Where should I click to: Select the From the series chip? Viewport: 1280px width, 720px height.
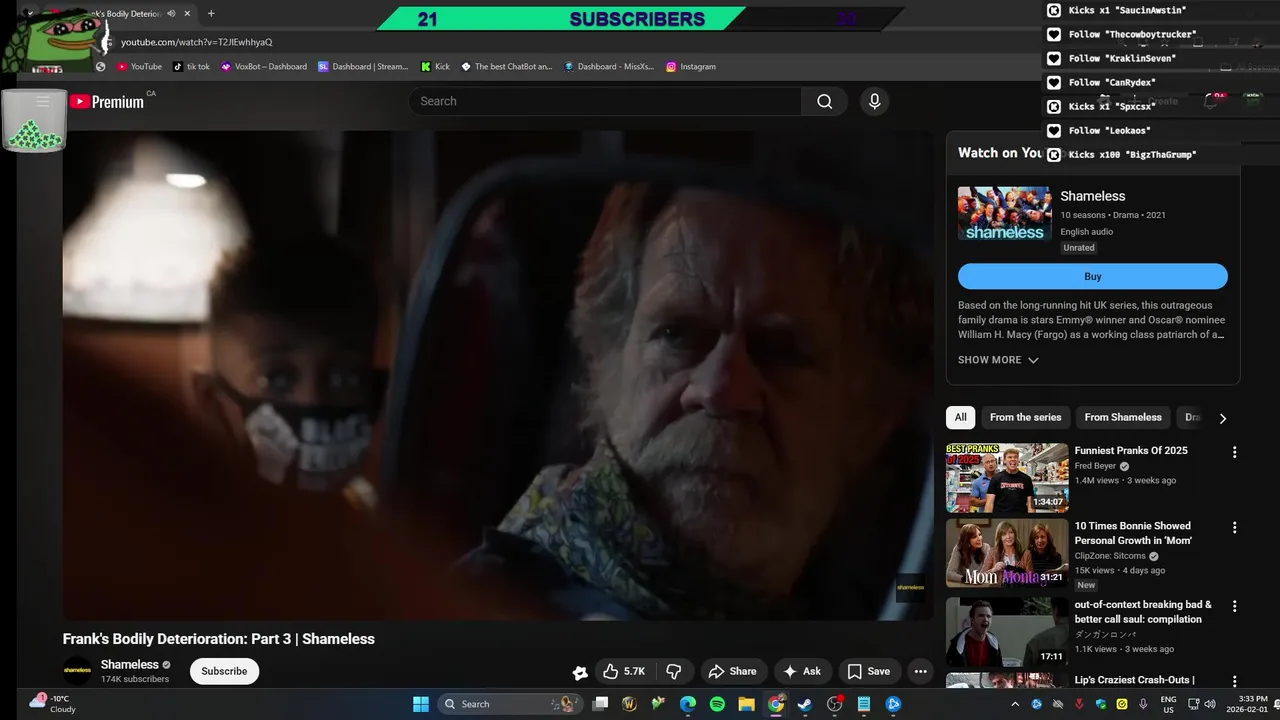1025,417
